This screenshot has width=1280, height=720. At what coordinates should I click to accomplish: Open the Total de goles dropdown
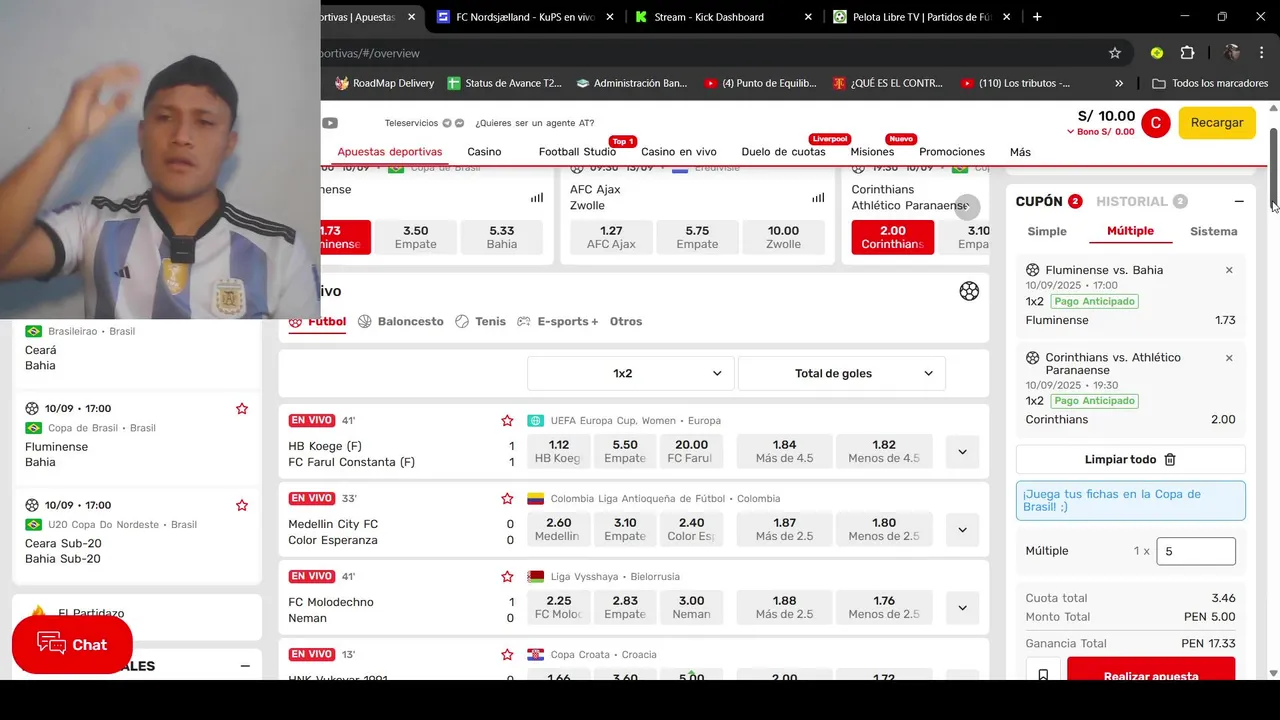click(x=841, y=373)
